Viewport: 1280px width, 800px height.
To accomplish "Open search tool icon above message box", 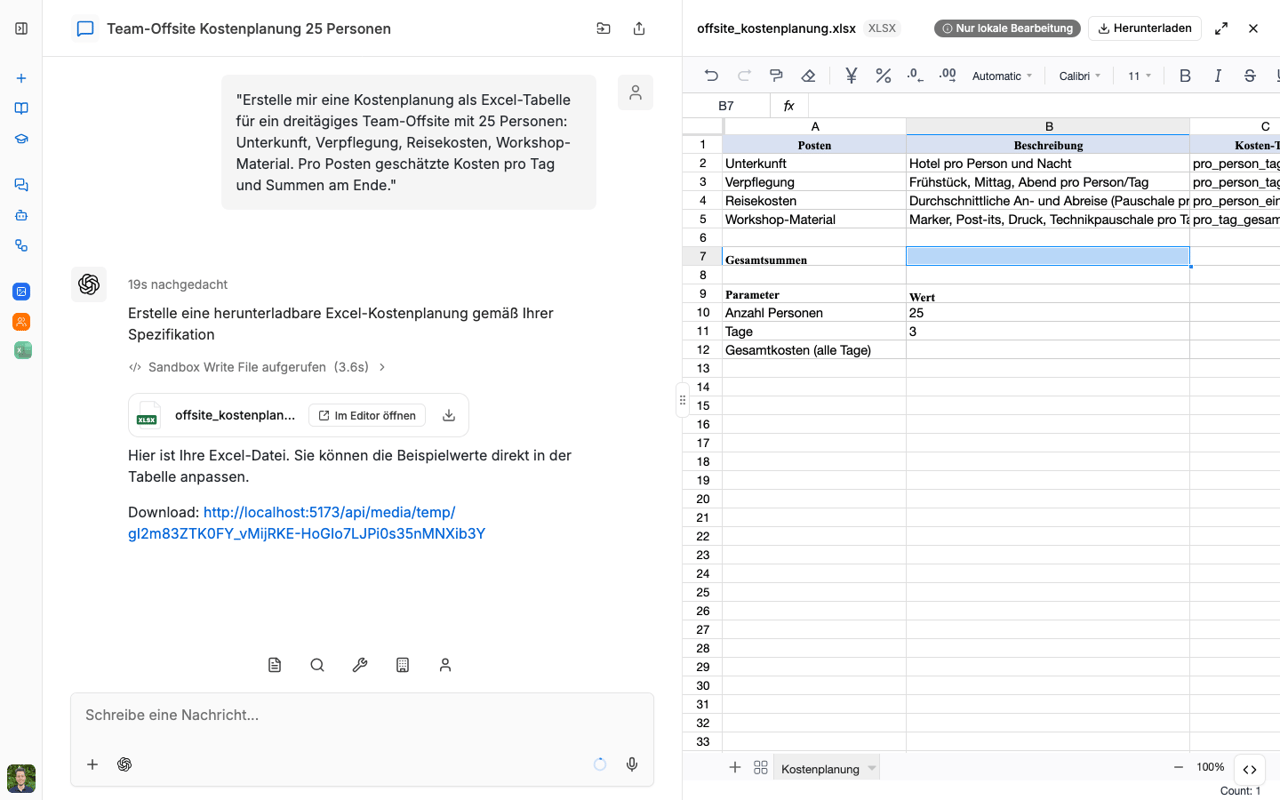I will point(317,665).
